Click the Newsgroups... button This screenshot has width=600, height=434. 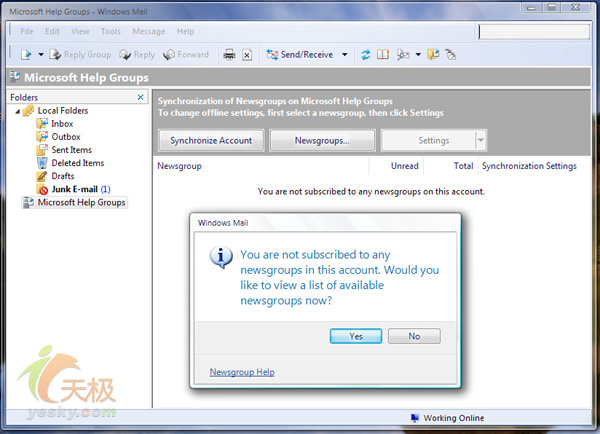[322, 140]
